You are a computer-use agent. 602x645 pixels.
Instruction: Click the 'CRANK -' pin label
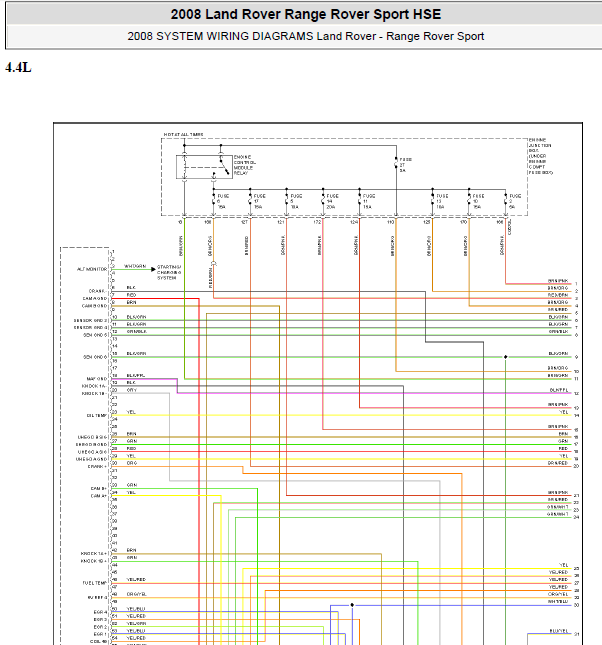pyautogui.click(x=98, y=291)
